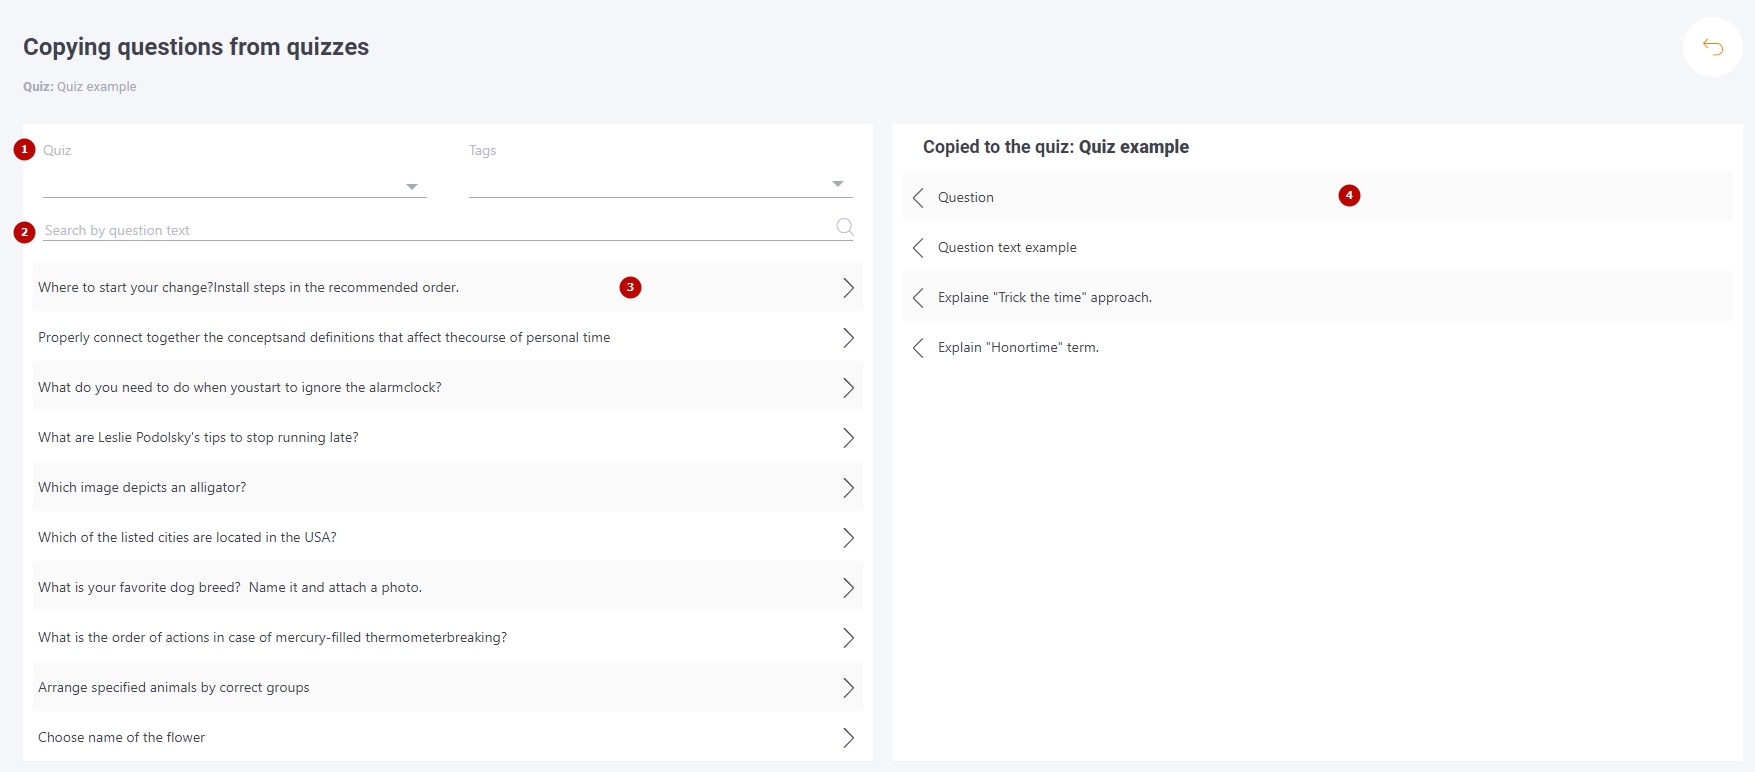
Task: Select 'What are Leslie Podolsky's tips' text
Action: click(x=198, y=438)
